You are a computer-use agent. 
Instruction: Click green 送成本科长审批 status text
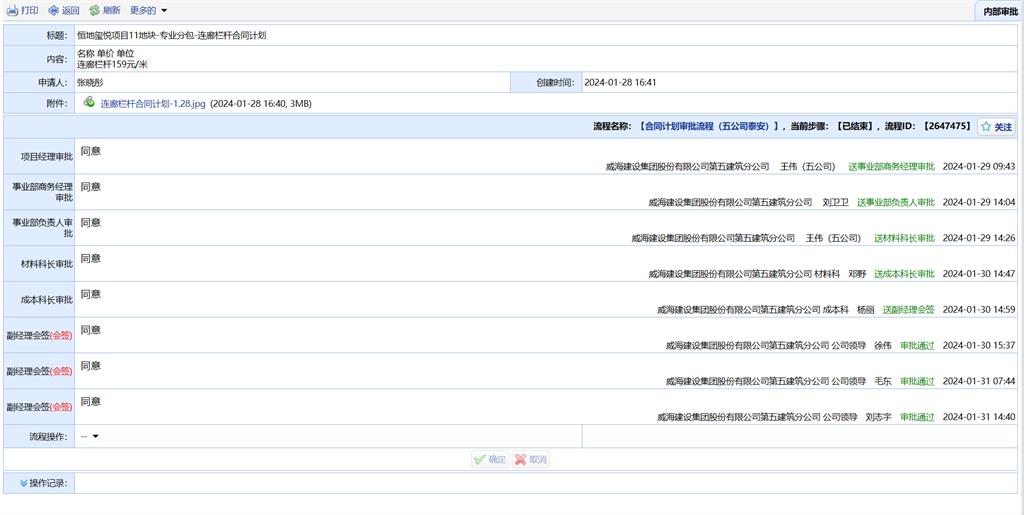(x=904, y=274)
